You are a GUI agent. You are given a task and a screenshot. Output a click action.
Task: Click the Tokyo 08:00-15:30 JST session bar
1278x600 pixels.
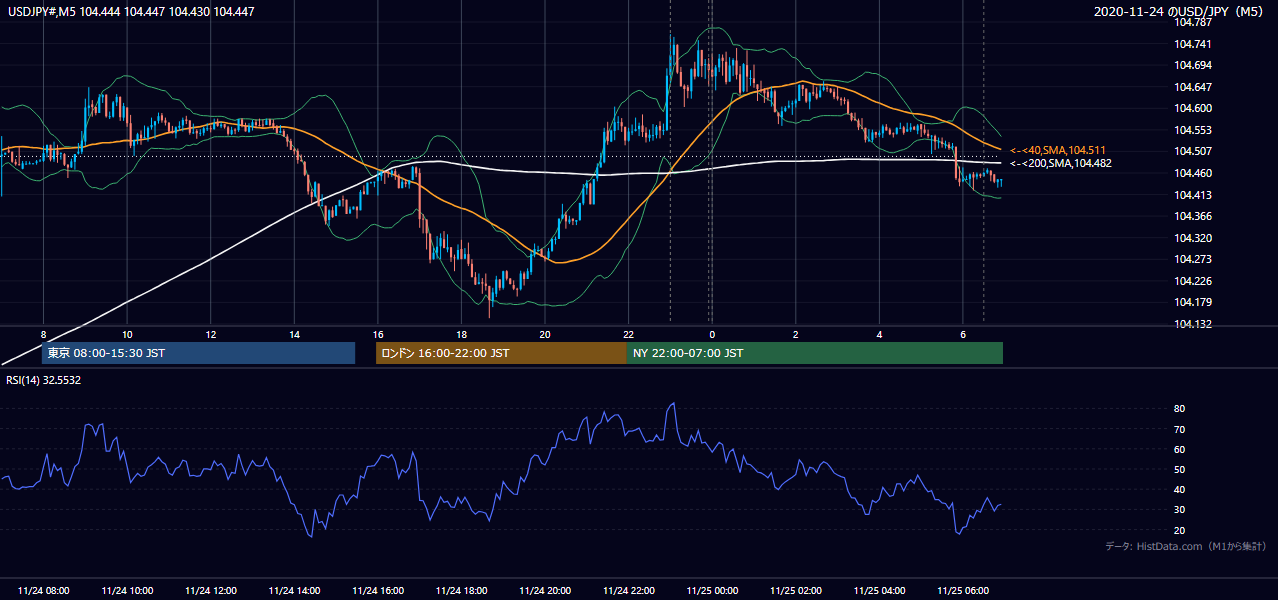[x=199, y=353]
